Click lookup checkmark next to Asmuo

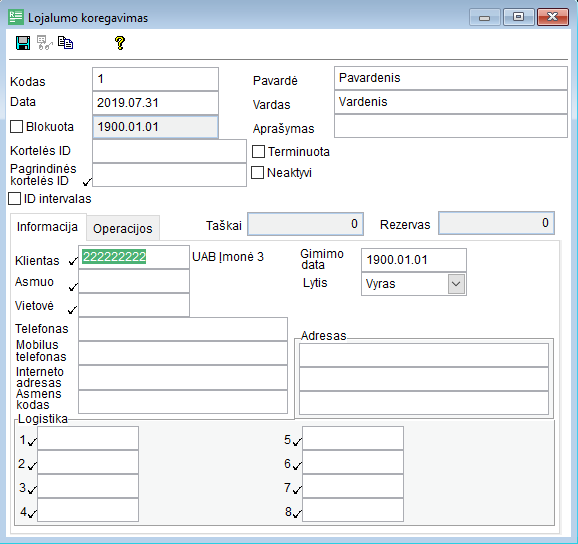point(73,286)
